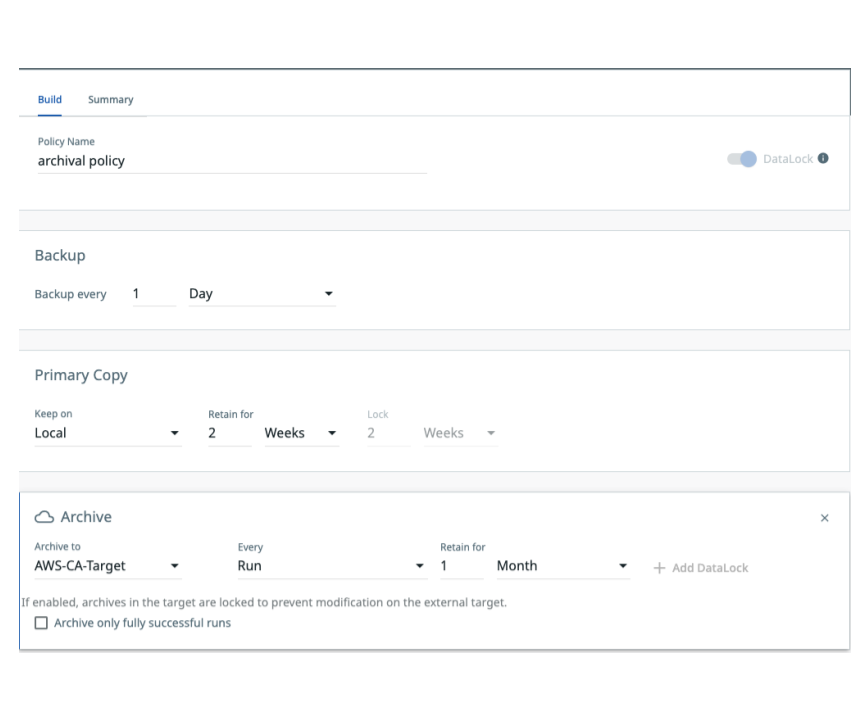867x720 pixels.
Task: Open the disabled Lock Weeks dropdown
Action: click(x=459, y=433)
